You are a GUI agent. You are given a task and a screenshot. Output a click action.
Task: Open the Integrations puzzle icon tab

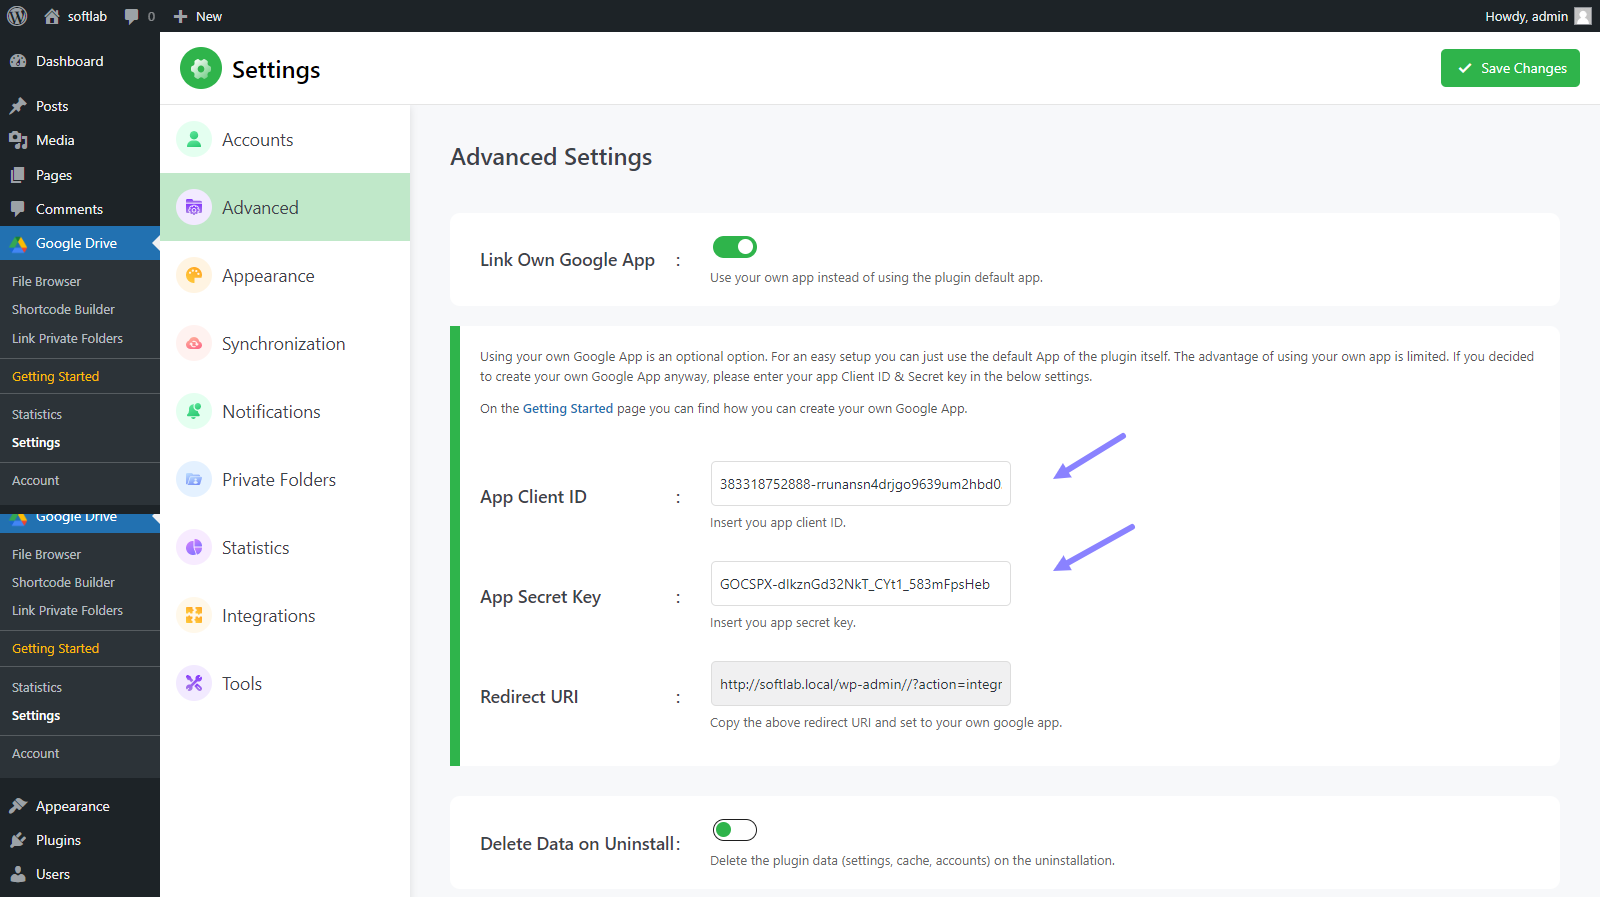pos(194,615)
